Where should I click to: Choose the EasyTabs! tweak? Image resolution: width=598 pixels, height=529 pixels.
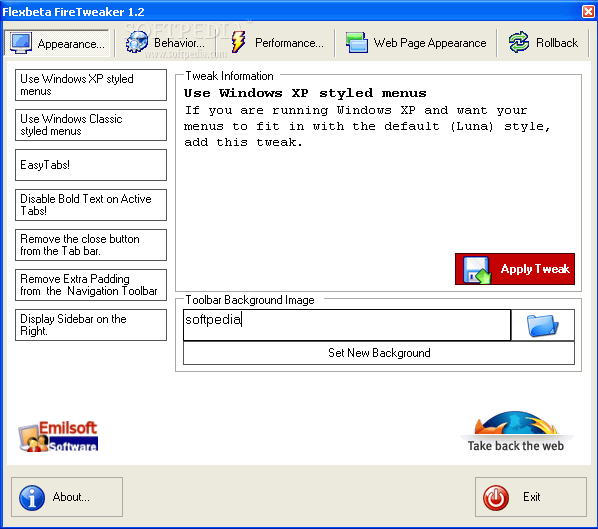pyautogui.click(x=91, y=165)
